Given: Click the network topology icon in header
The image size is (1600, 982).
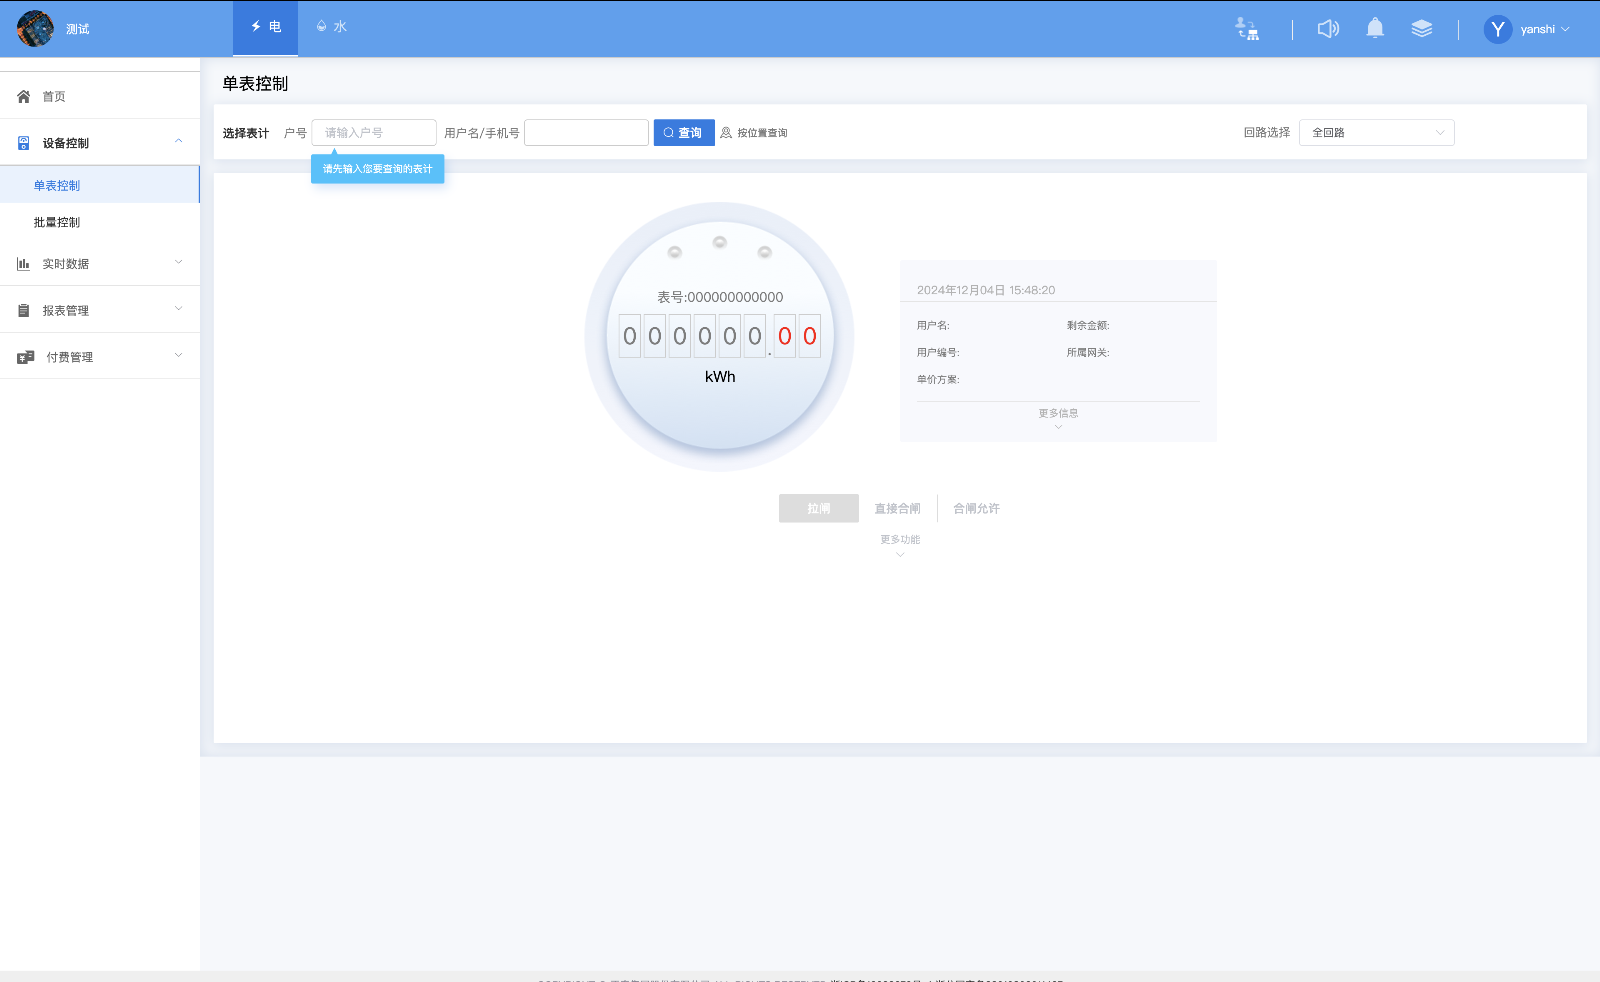Looking at the screenshot, I should coord(1247,29).
